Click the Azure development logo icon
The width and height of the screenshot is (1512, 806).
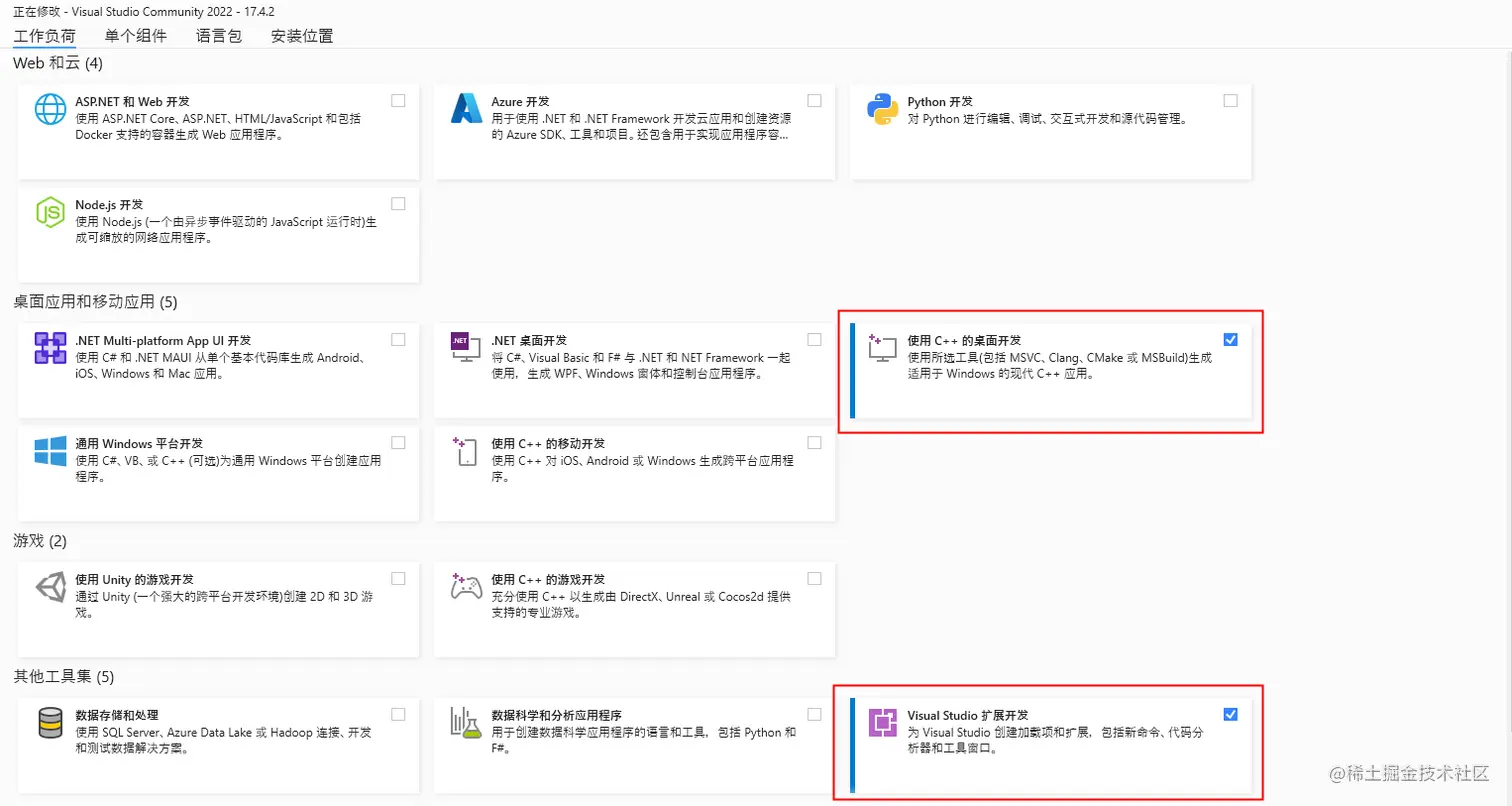pyautogui.click(x=467, y=109)
